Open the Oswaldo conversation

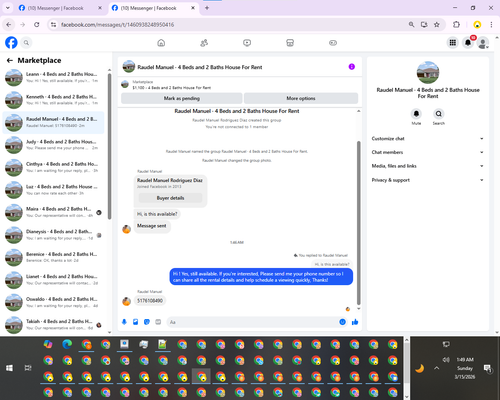(53, 302)
